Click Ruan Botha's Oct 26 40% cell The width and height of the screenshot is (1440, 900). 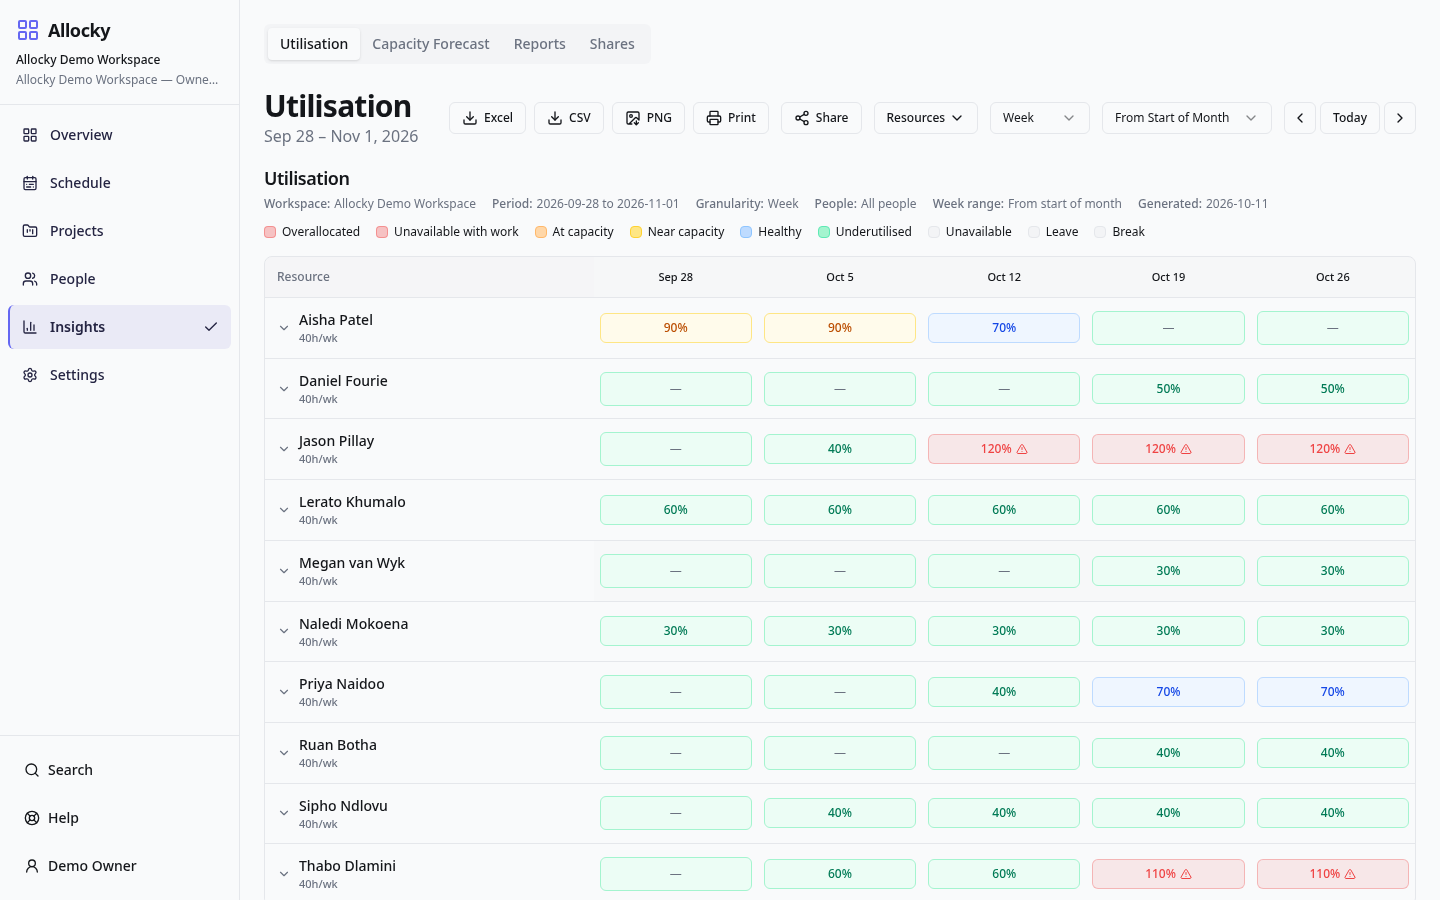pos(1332,753)
